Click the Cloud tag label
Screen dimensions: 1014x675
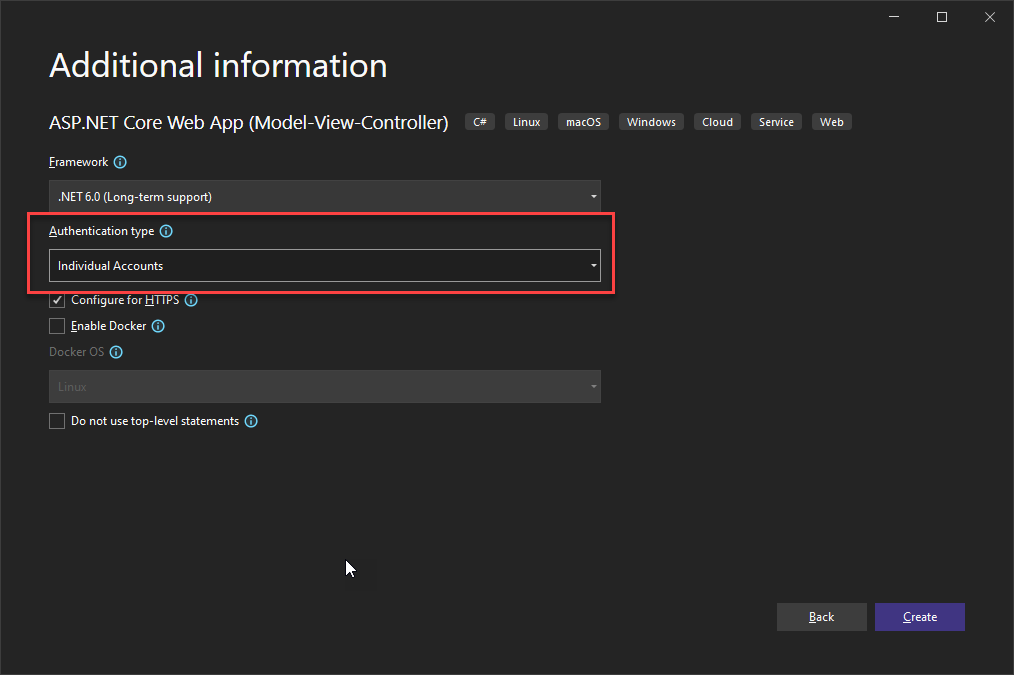717,122
